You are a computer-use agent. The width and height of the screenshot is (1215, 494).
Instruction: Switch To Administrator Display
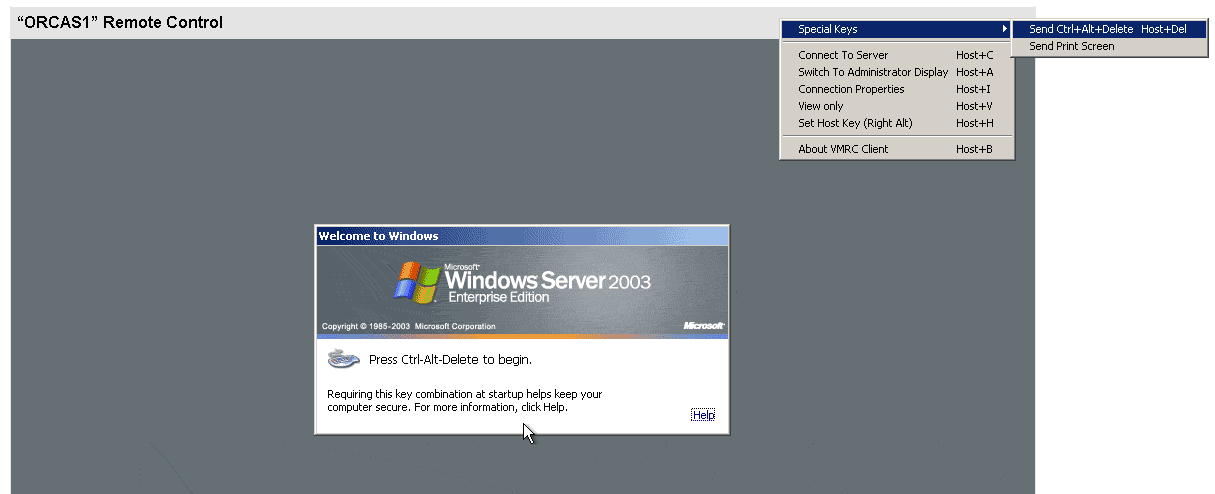(897, 72)
